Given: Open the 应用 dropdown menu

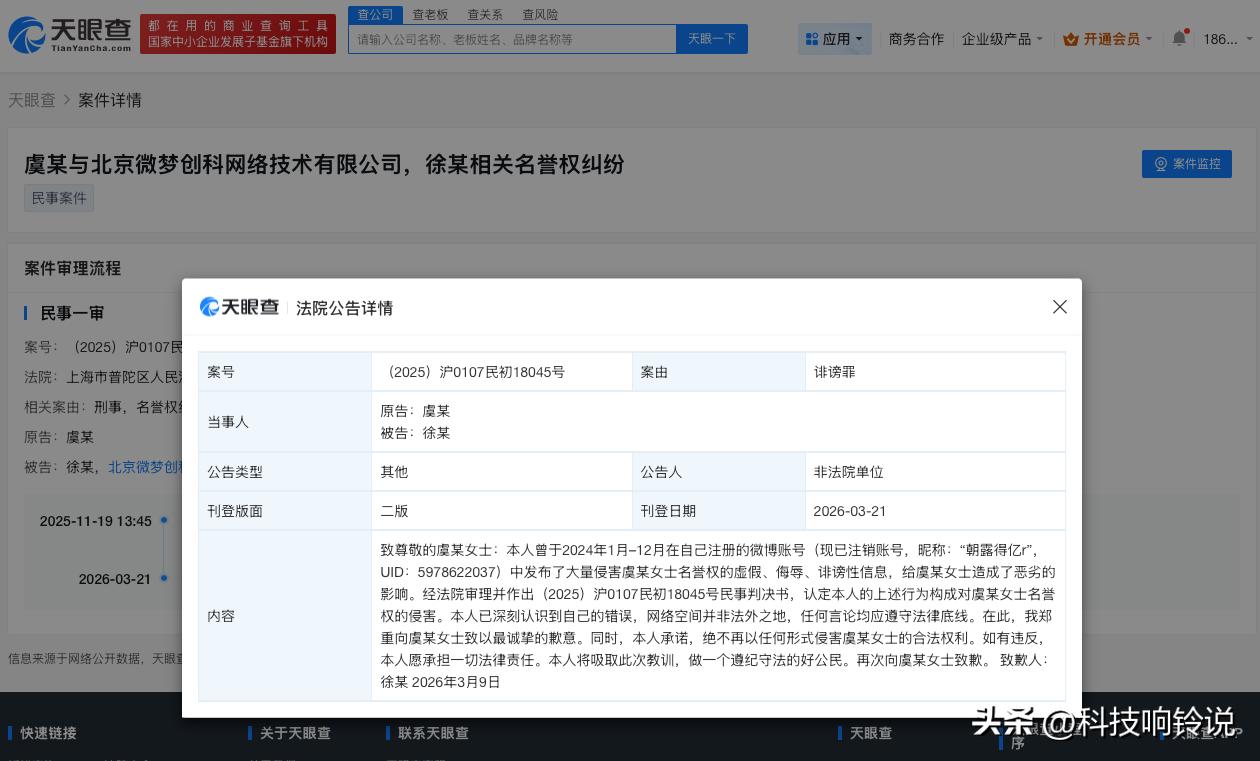Looking at the screenshot, I should [x=835, y=38].
